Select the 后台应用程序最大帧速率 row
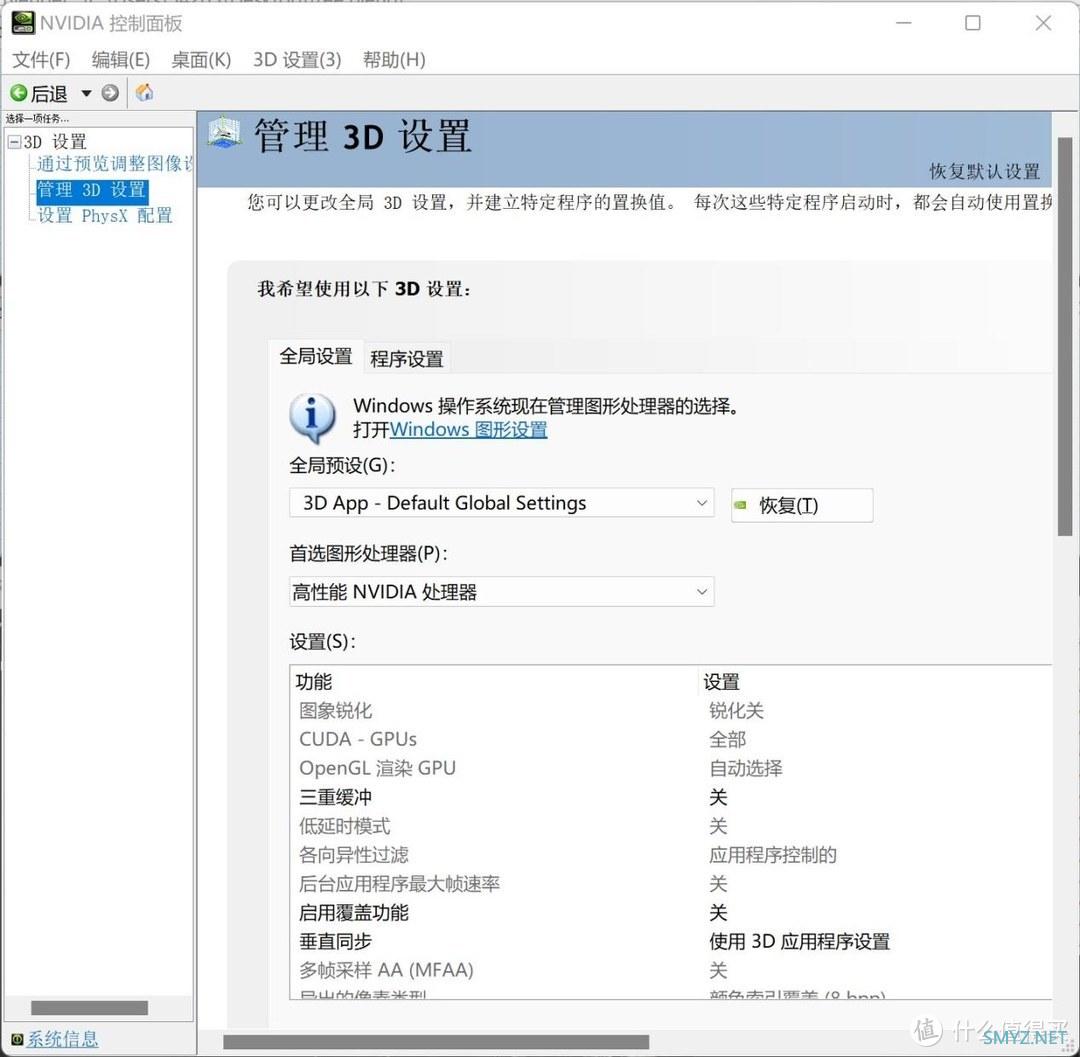1080x1057 pixels. coord(671,884)
